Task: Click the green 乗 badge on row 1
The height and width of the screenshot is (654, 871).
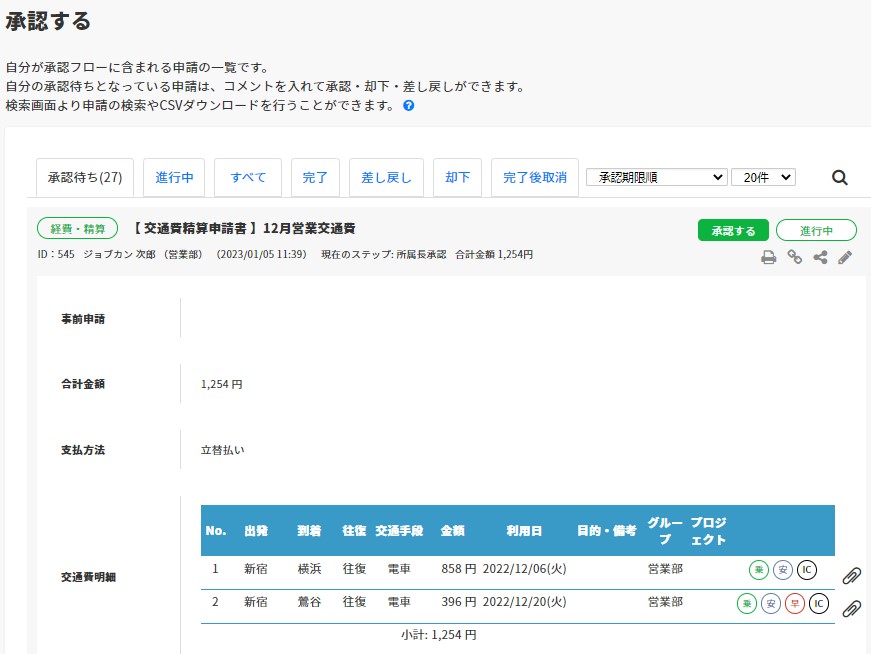Action: (759, 569)
